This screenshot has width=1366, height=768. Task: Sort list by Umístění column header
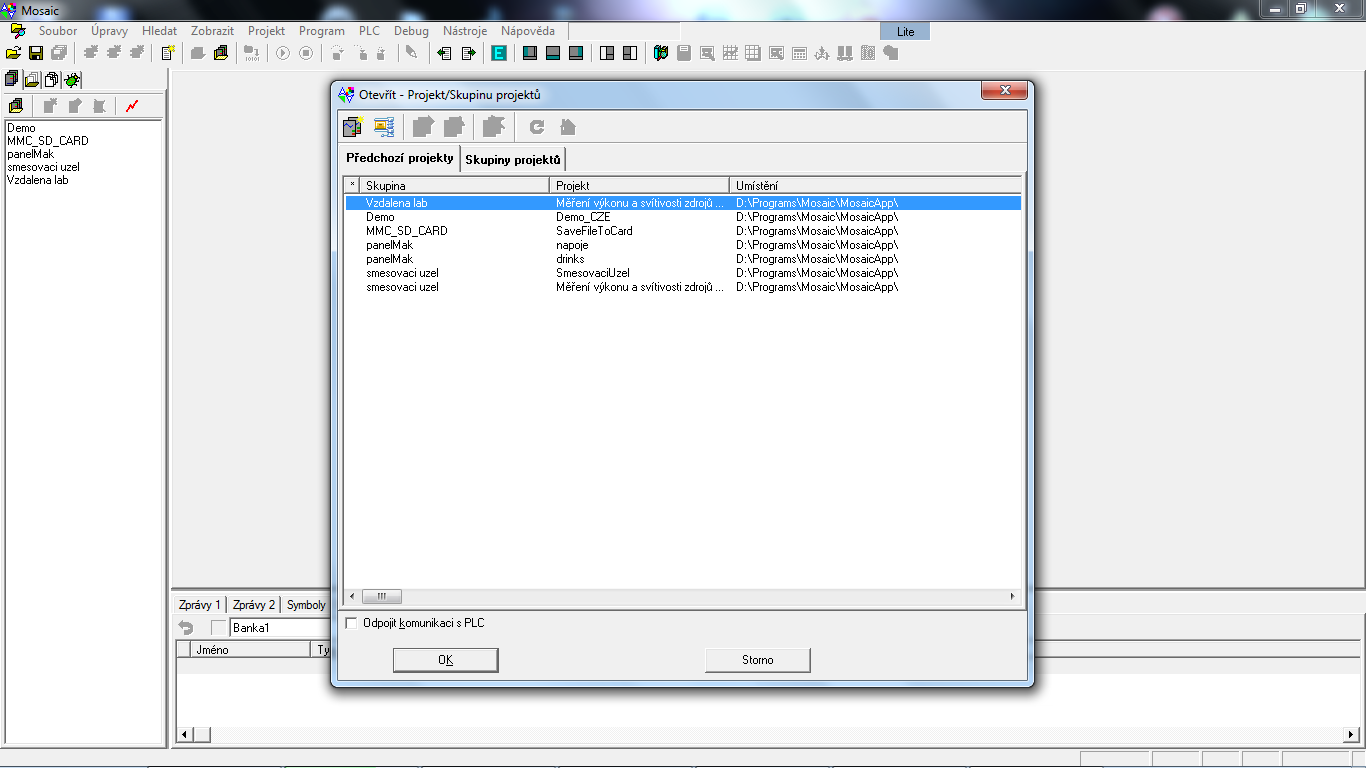[x=875, y=185]
